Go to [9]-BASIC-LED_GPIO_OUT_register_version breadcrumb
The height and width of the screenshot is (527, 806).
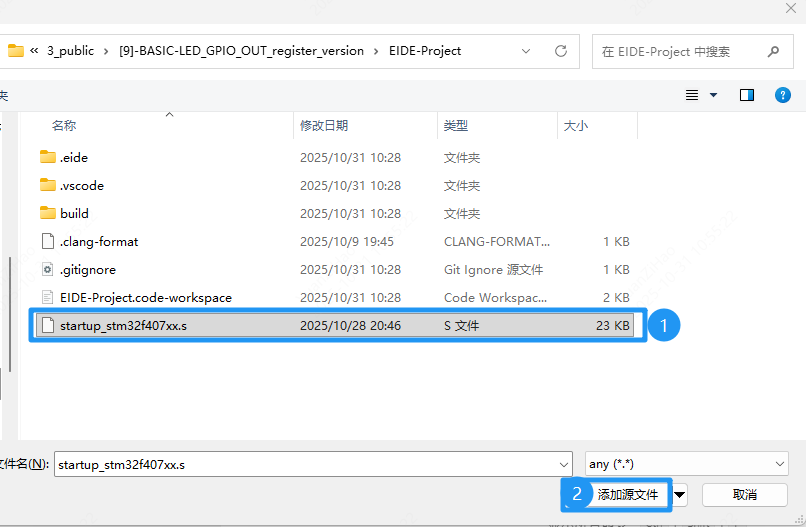(241, 51)
